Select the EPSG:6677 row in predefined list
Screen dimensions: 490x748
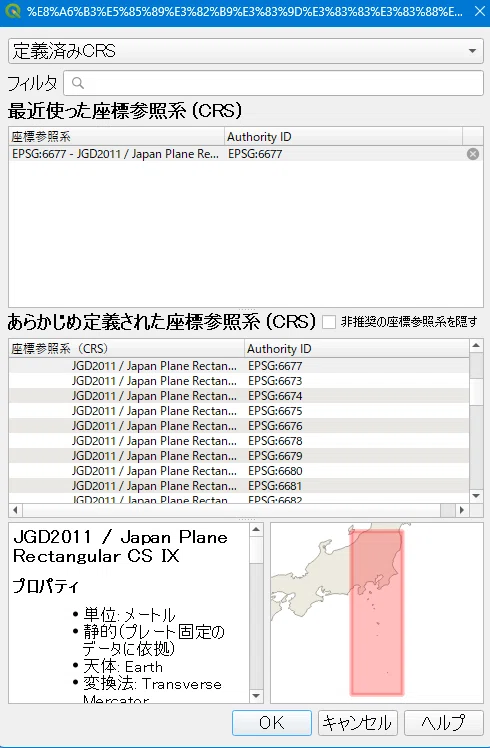[x=239, y=366]
